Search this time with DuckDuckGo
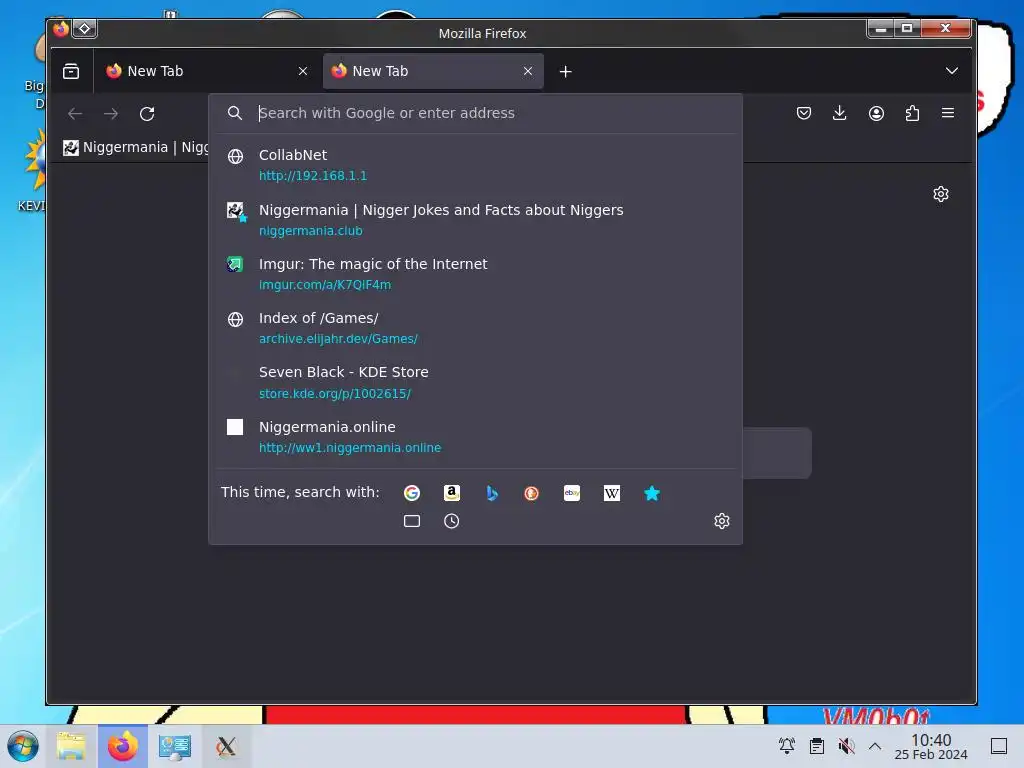Screen dimensions: 1024x768 (532, 493)
